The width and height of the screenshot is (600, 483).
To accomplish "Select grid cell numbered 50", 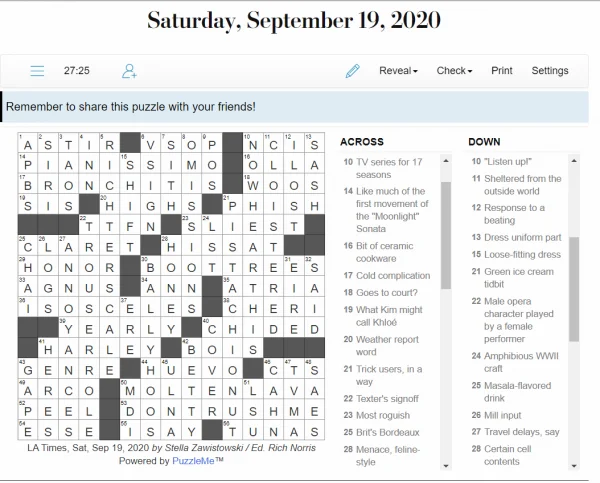I will click(130, 389).
